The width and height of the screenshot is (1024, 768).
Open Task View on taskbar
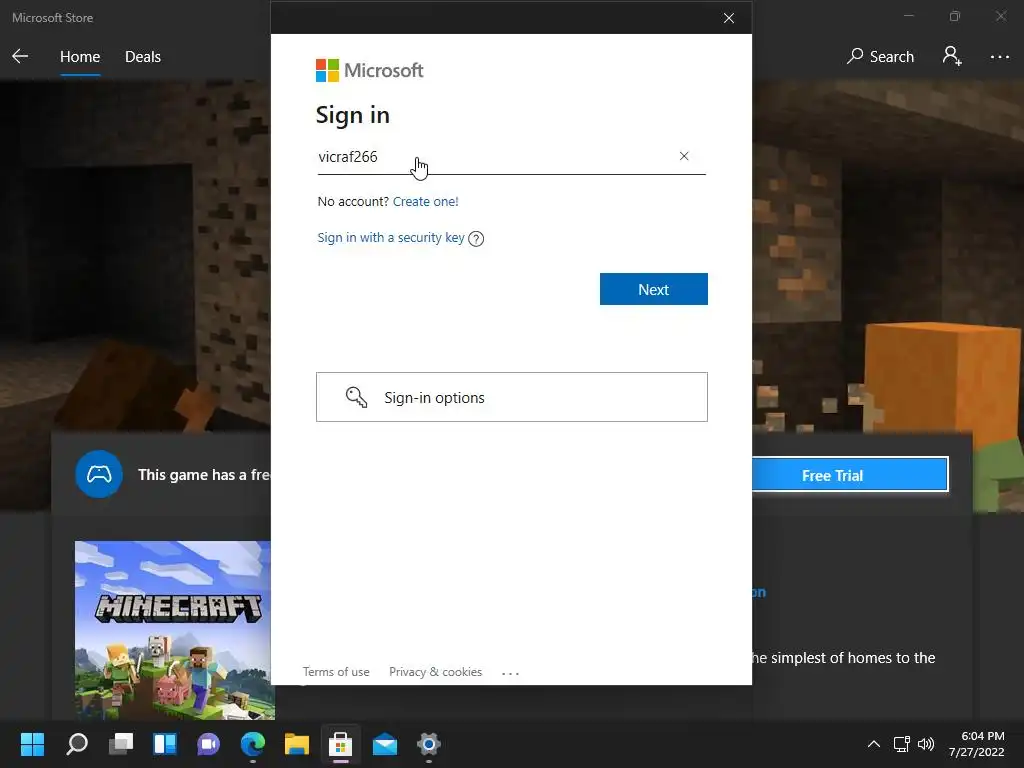(121, 744)
